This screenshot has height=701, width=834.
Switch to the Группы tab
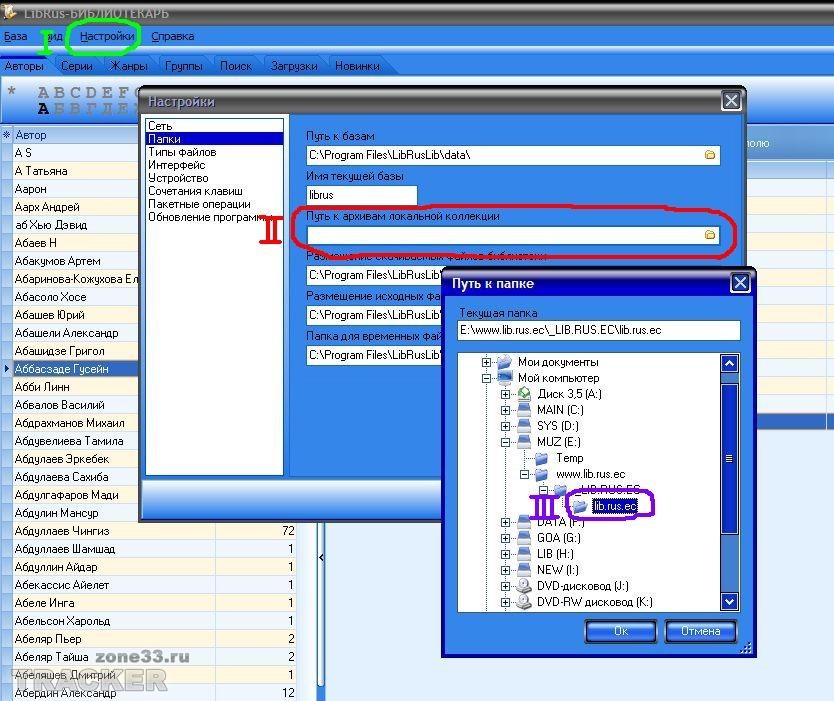184,66
